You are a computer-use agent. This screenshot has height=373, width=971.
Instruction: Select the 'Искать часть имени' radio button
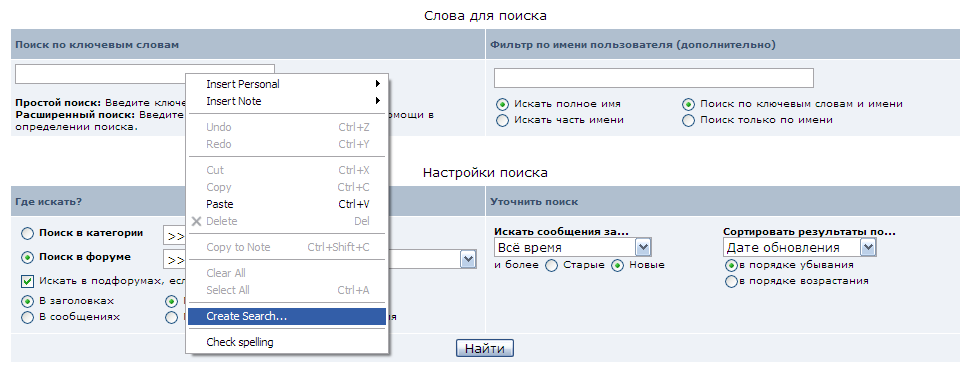pos(503,120)
